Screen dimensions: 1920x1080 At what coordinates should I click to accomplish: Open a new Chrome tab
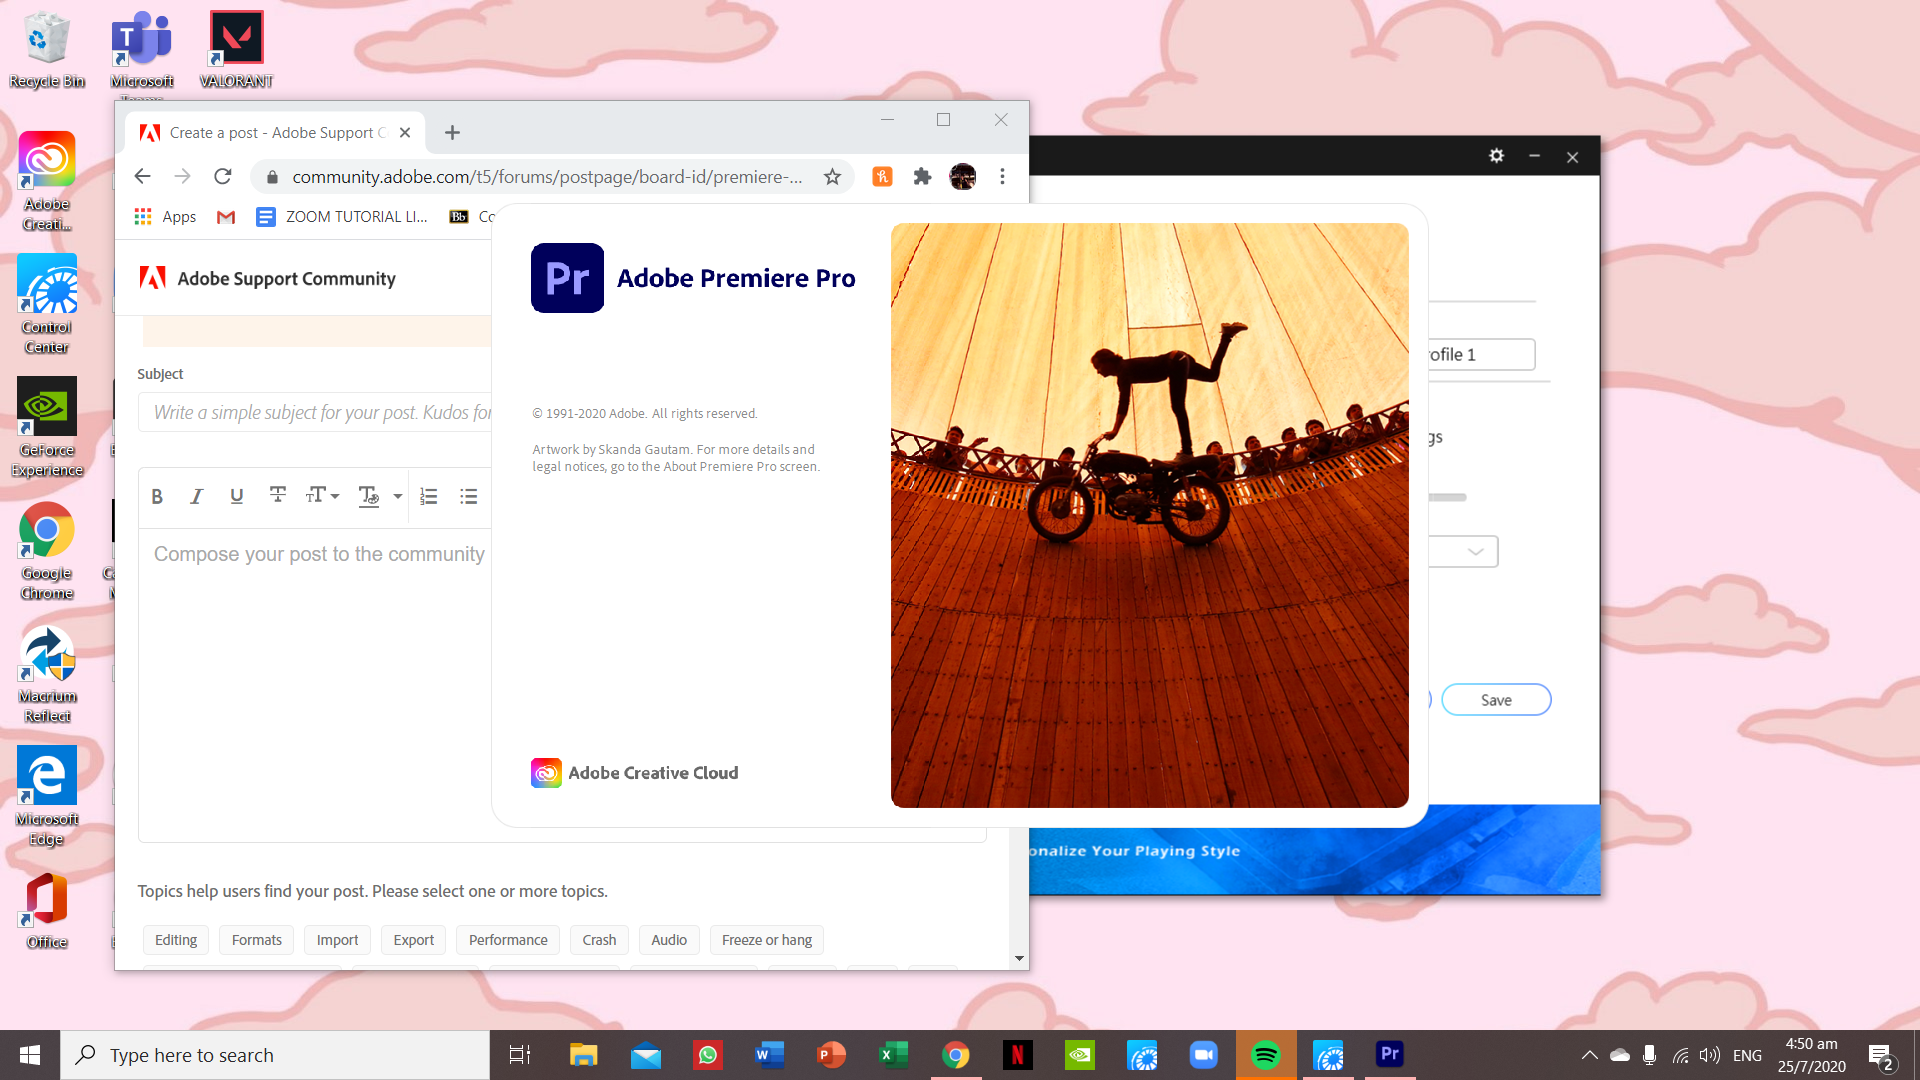(452, 133)
